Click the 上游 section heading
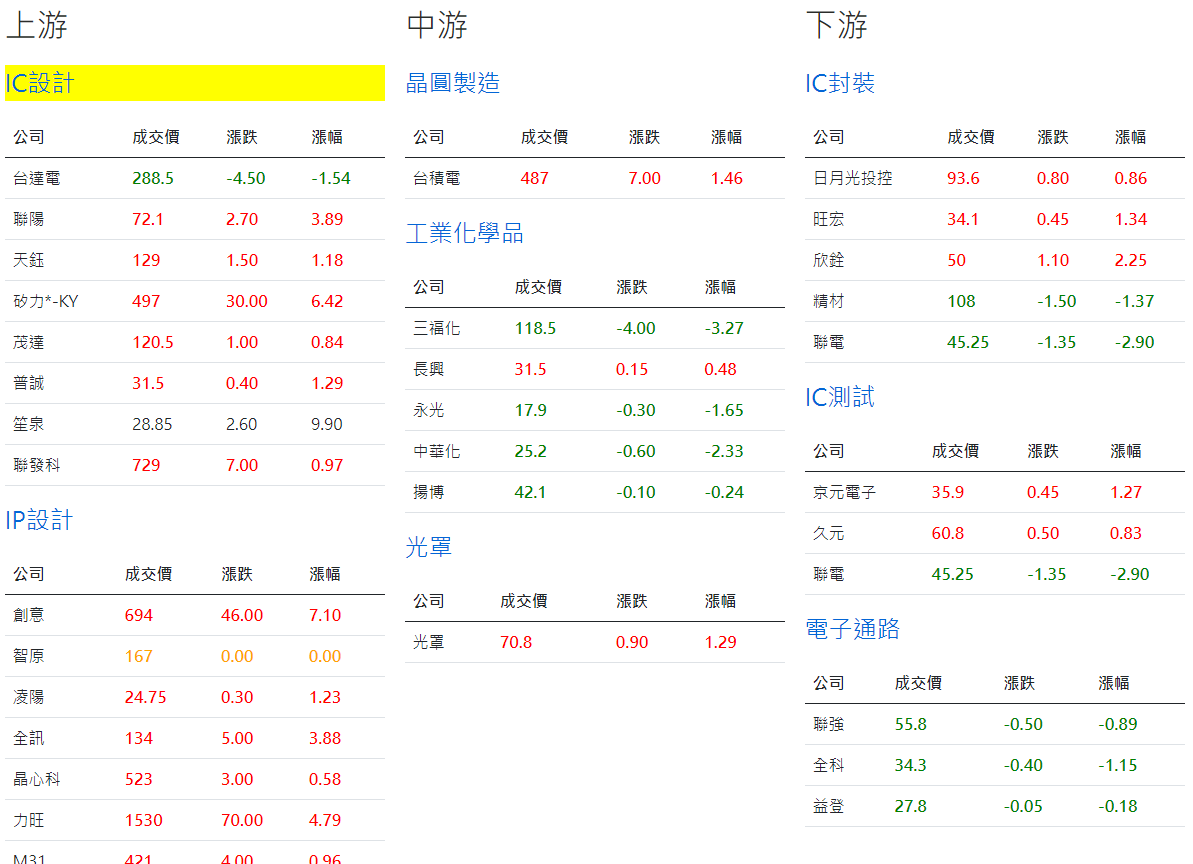The width and height of the screenshot is (1193, 864). click(37, 25)
